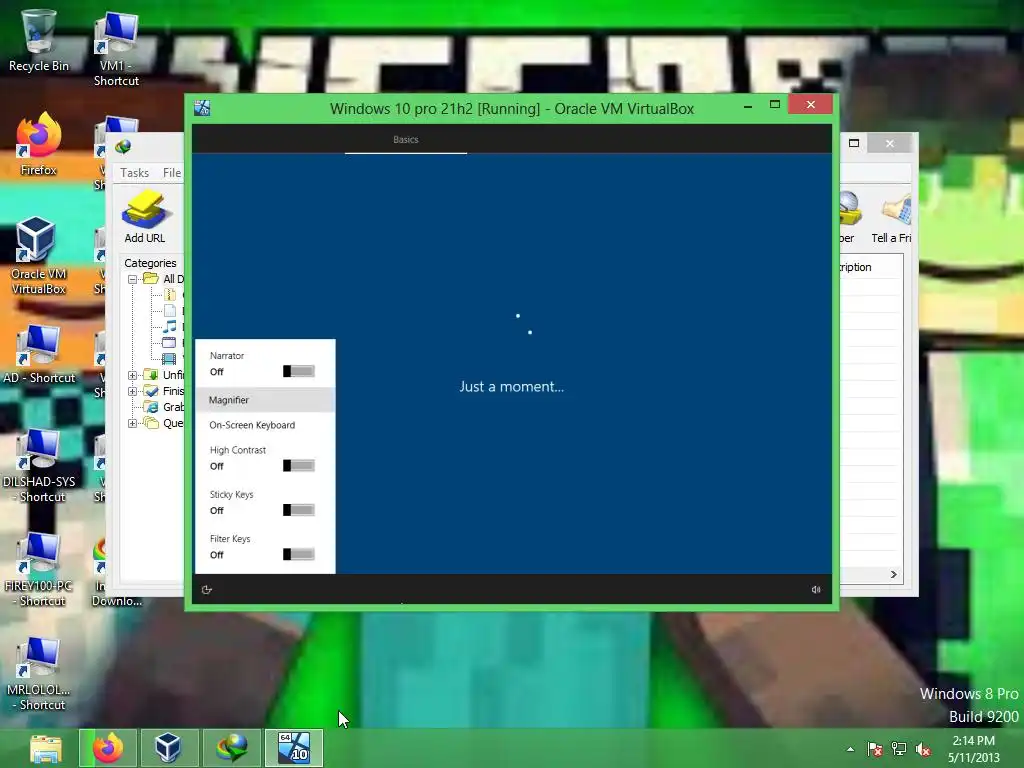Screen dimensions: 1024x768
Task: Click the Categories panel heading
Action: coord(150,263)
